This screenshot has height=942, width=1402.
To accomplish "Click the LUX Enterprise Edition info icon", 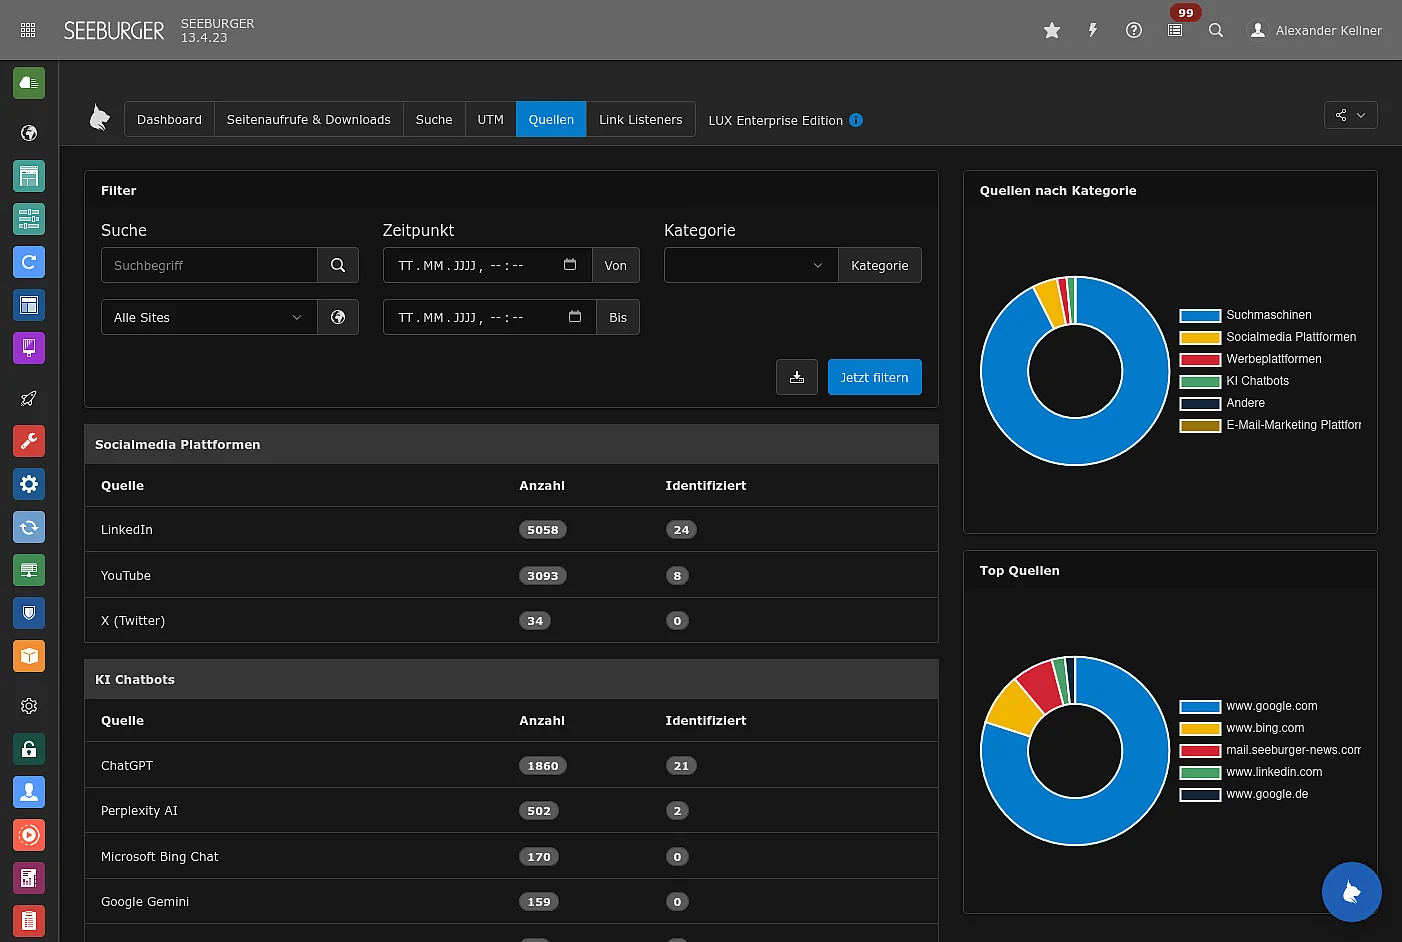I will pos(856,120).
